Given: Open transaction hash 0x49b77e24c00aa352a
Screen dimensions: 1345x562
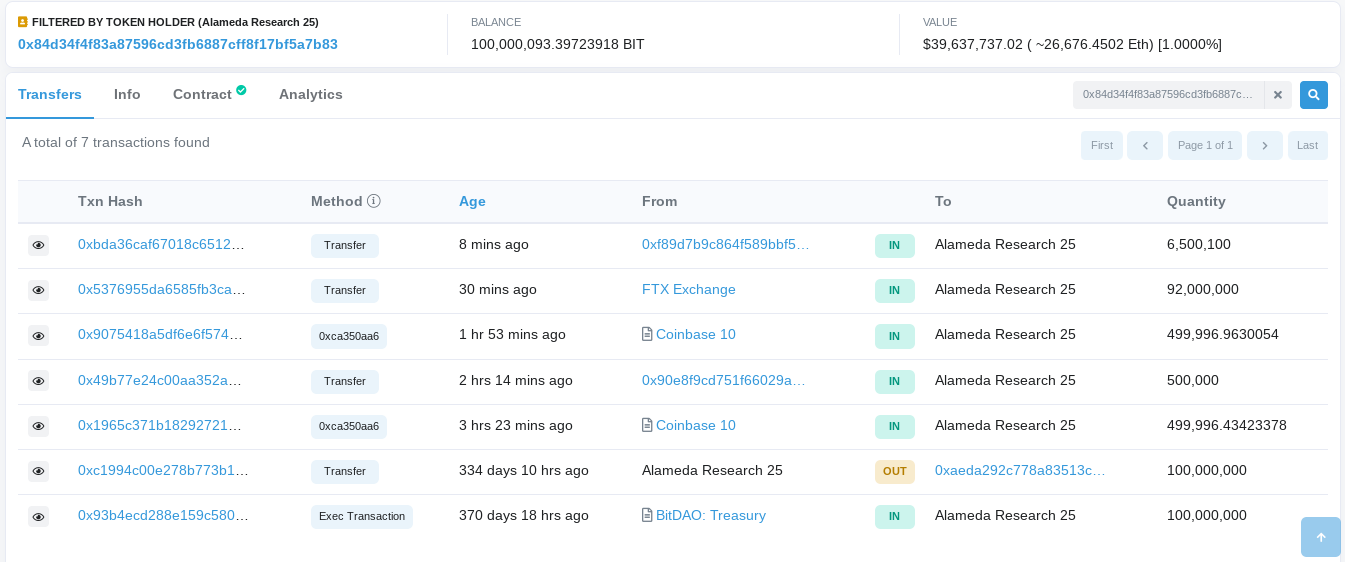Looking at the screenshot, I should click(160, 380).
